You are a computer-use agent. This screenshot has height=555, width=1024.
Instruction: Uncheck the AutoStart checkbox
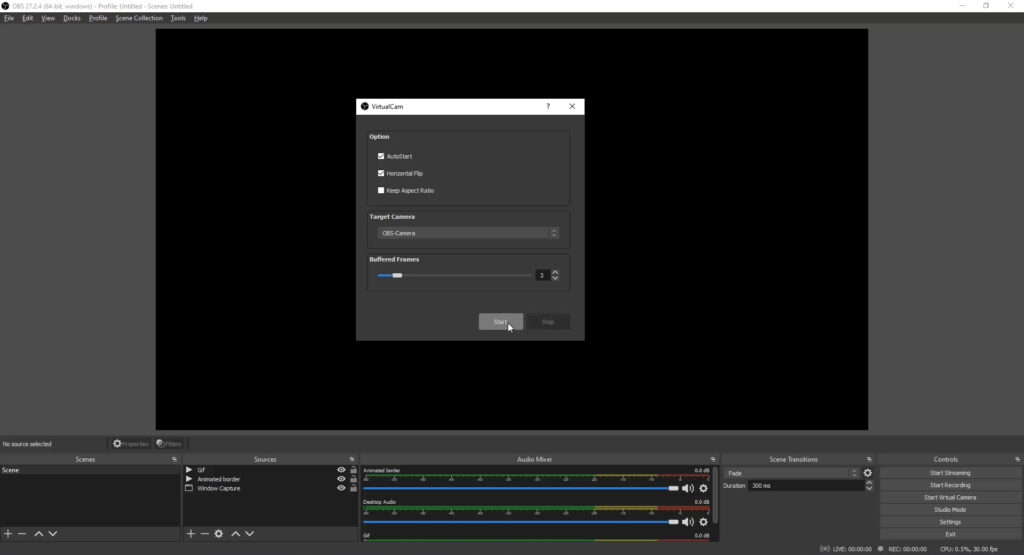(381, 157)
